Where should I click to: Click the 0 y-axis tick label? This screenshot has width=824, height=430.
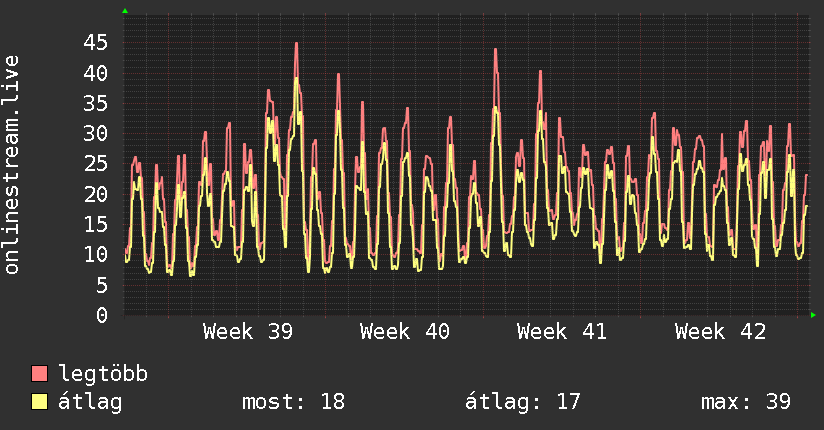102,315
